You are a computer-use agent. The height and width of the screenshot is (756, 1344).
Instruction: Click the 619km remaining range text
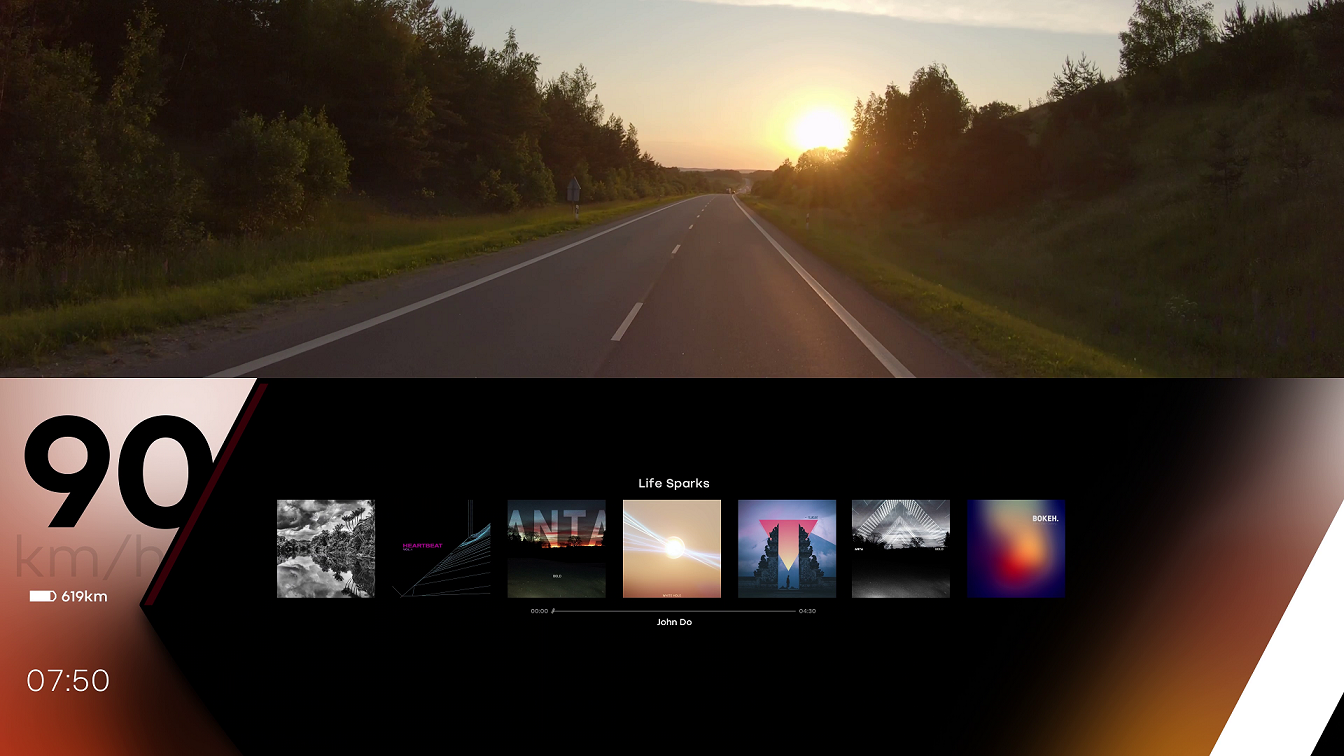tap(84, 597)
